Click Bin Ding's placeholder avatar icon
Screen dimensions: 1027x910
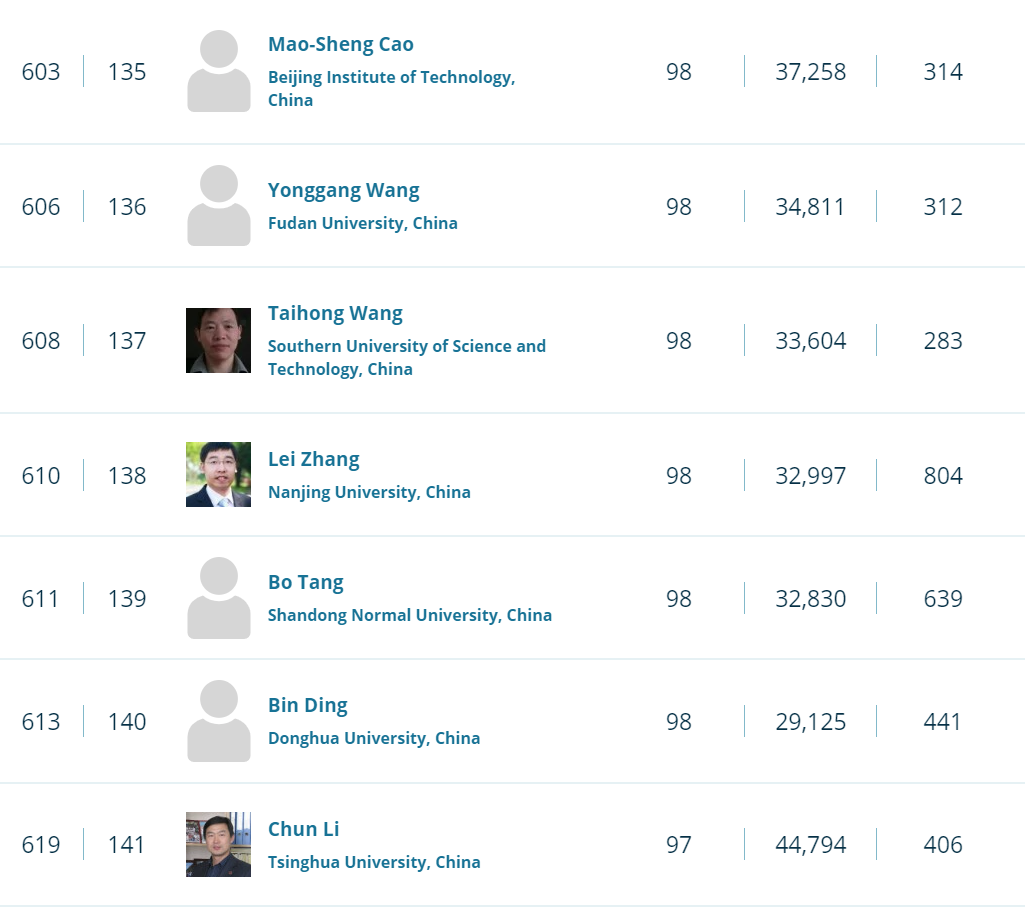218,721
